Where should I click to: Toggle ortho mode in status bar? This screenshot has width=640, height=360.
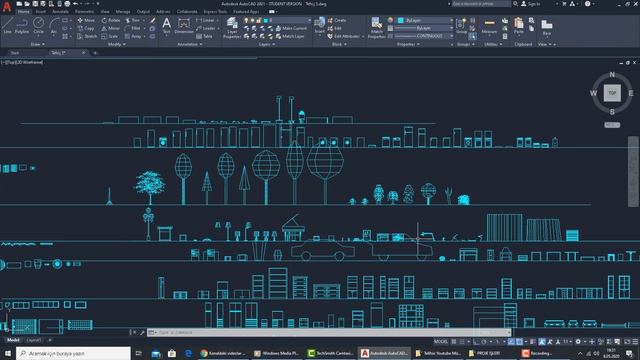[476, 342]
